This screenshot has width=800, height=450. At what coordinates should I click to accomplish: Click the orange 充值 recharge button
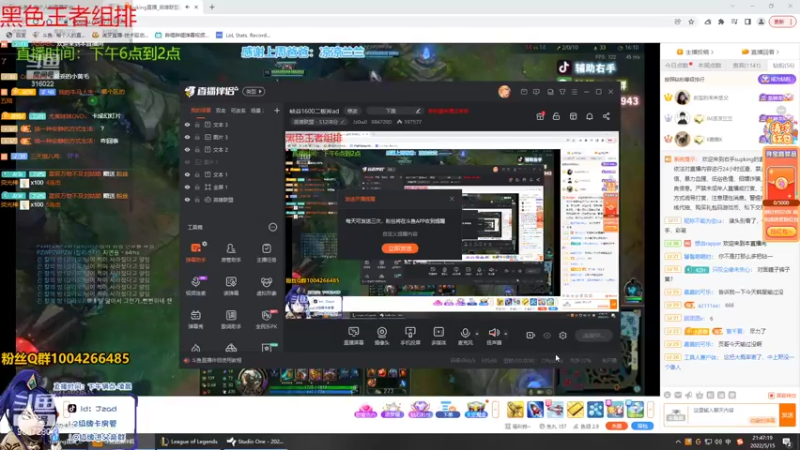616,426
